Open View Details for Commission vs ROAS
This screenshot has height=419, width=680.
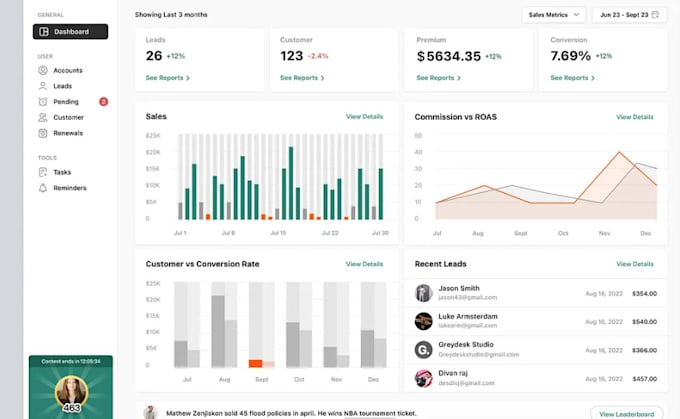[x=635, y=117]
